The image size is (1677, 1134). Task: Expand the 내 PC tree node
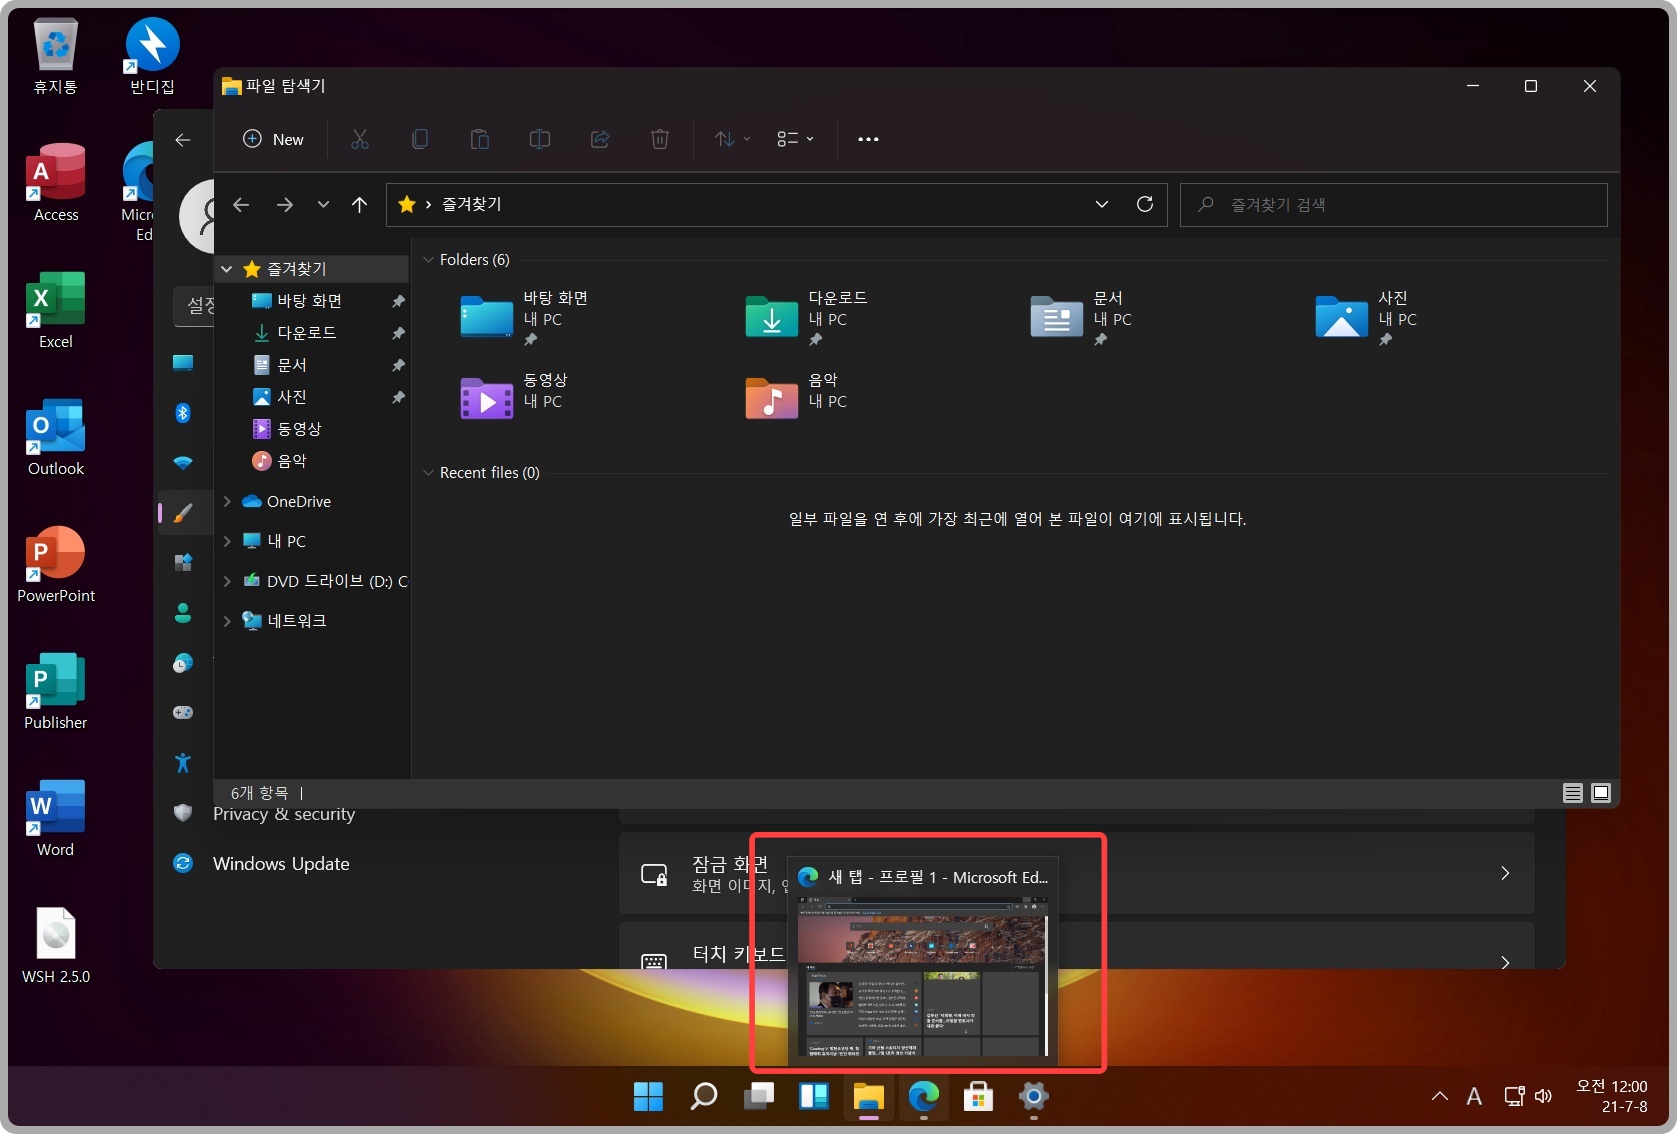pyautogui.click(x=227, y=541)
